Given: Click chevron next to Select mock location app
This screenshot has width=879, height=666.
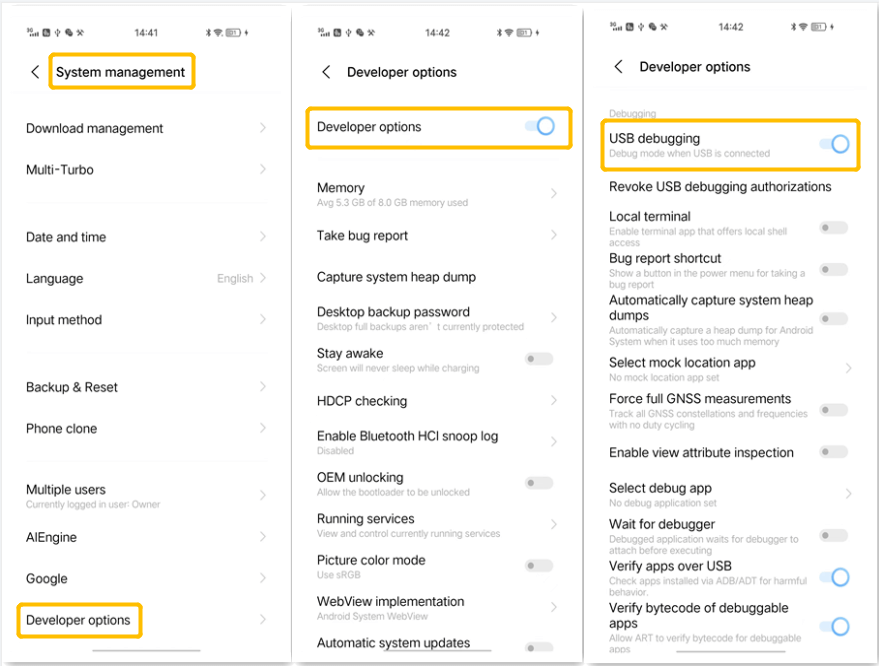Looking at the screenshot, I should pyautogui.click(x=848, y=369).
